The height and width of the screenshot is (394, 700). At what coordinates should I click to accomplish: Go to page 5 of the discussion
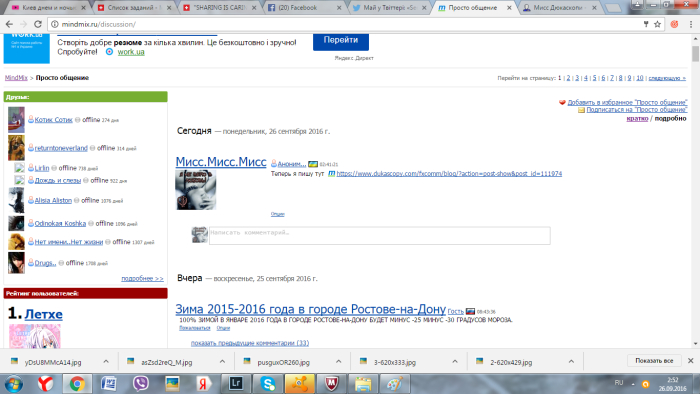coord(594,78)
